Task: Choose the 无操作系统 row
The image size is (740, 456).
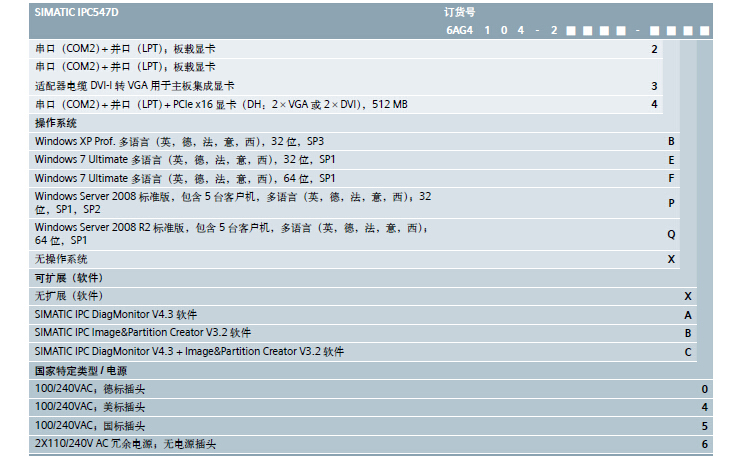Action: 62,259
